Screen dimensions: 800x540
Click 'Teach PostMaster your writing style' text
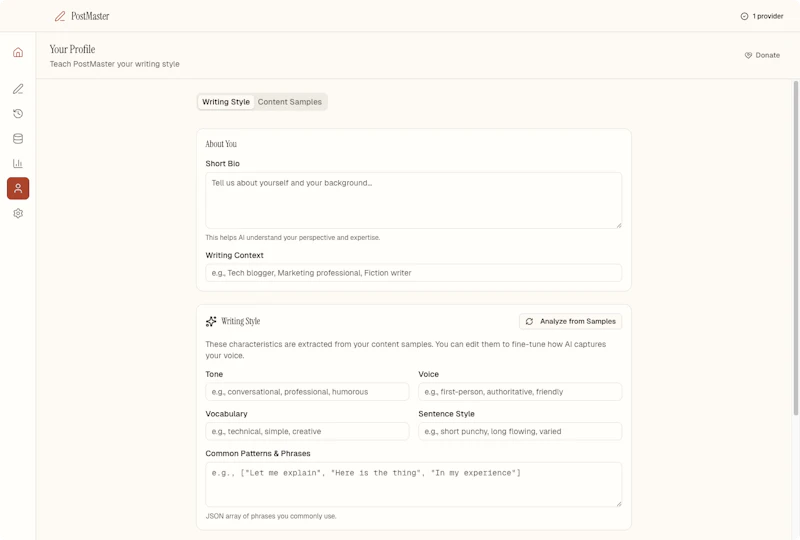pyautogui.click(x=115, y=64)
